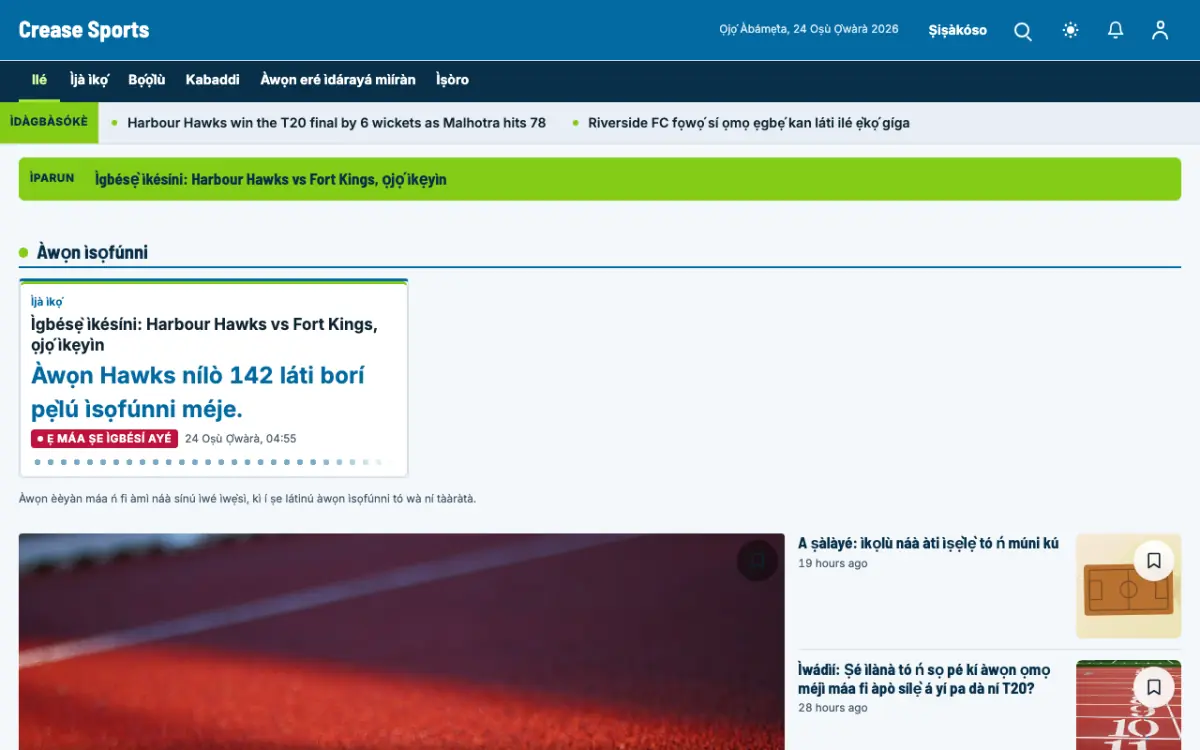Click the ÌPARUN label in green banner
Viewport: 1200px width, 750px height.
tap(52, 178)
